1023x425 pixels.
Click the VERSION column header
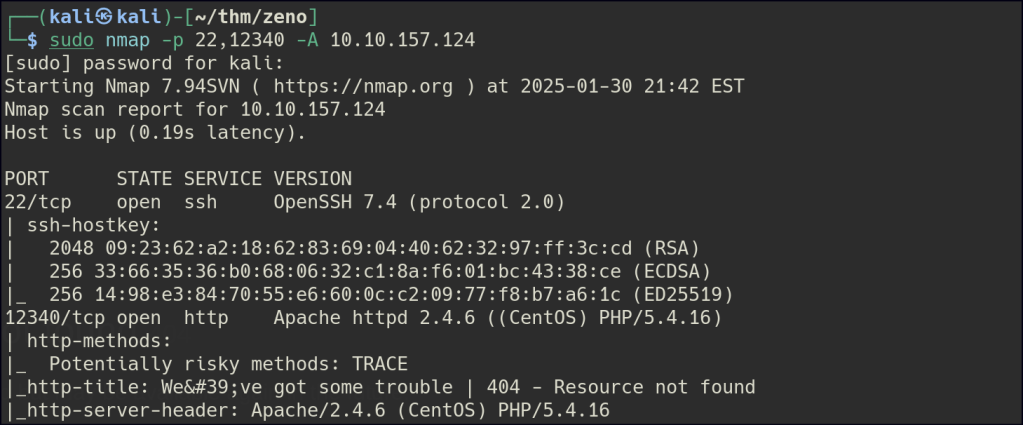click(x=312, y=179)
